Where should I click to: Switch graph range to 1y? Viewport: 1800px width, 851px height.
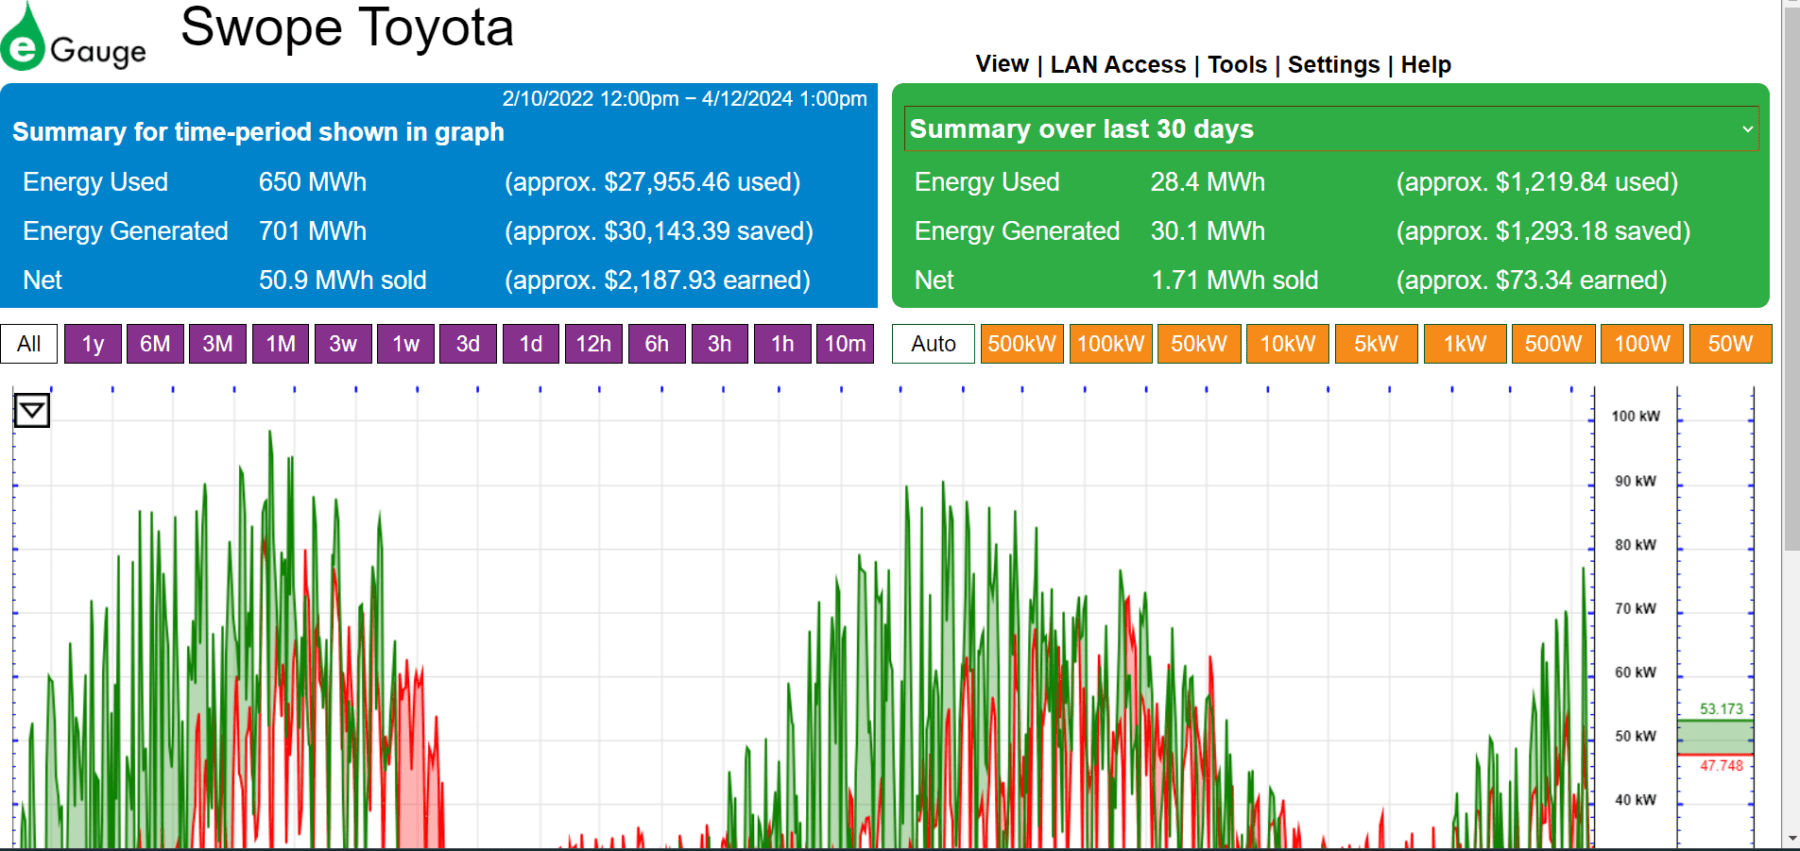[x=93, y=344]
